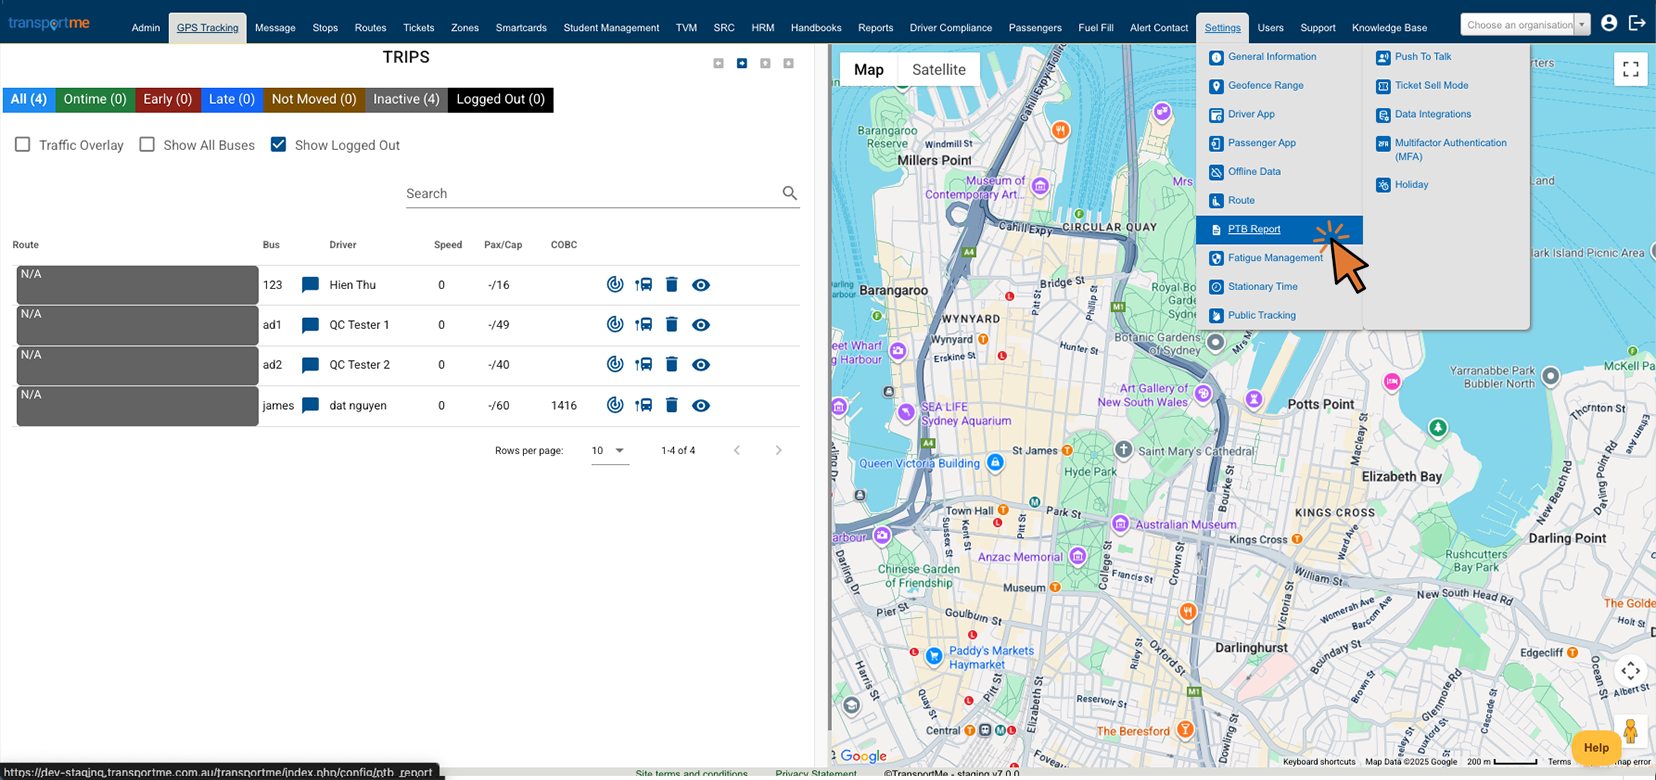Open message icon for QC Tester 1

tap(310, 325)
